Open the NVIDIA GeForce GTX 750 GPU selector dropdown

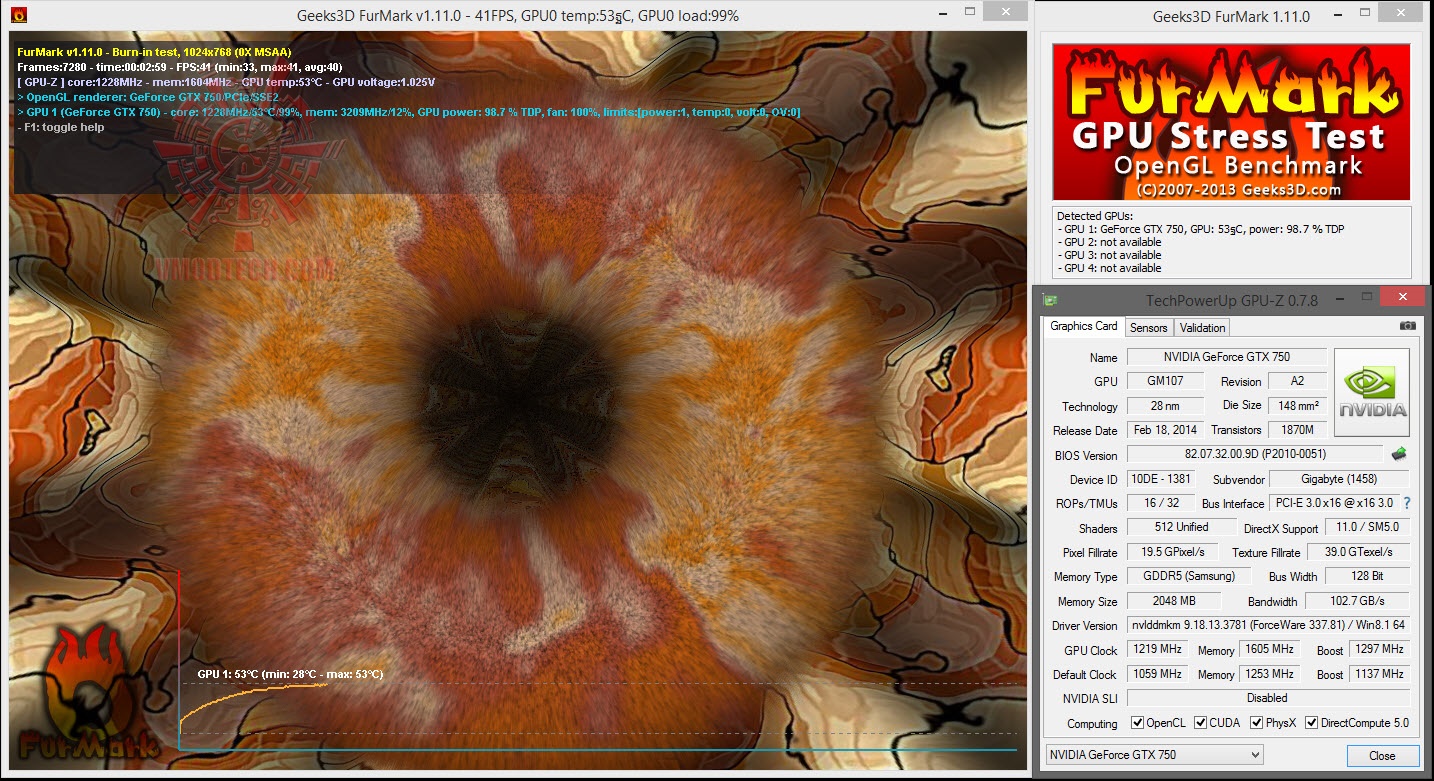click(1155, 754)
